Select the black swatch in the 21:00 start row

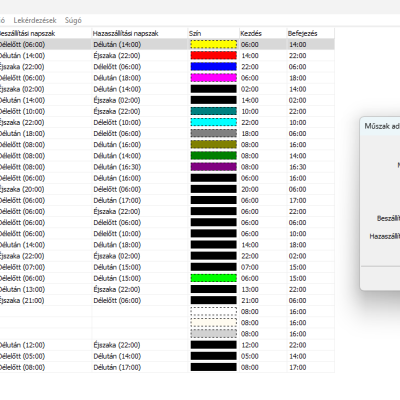[x=214, y=300]
